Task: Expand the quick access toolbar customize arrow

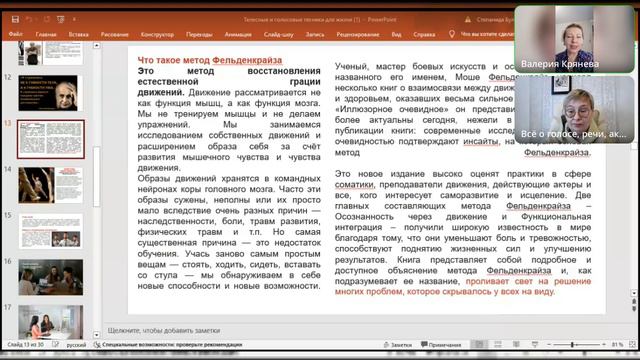Action: click(x=74, y=19)
